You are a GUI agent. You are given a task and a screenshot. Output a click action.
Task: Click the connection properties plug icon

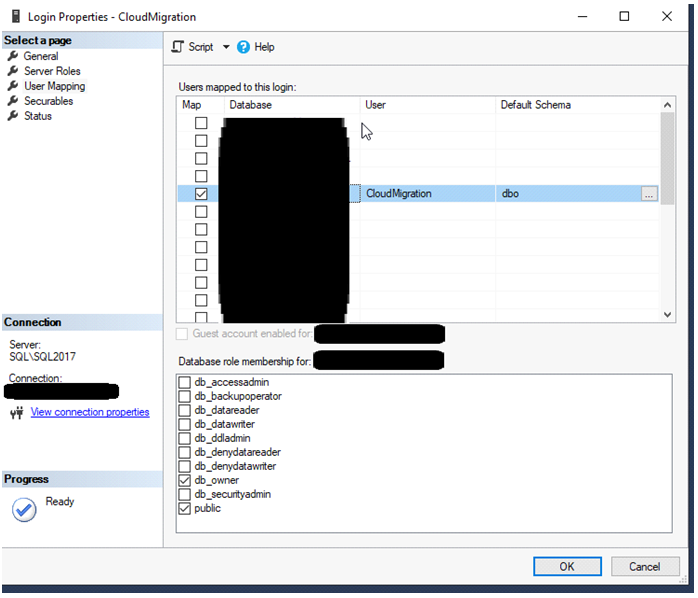pyautogui.click(x=17, y=413)
